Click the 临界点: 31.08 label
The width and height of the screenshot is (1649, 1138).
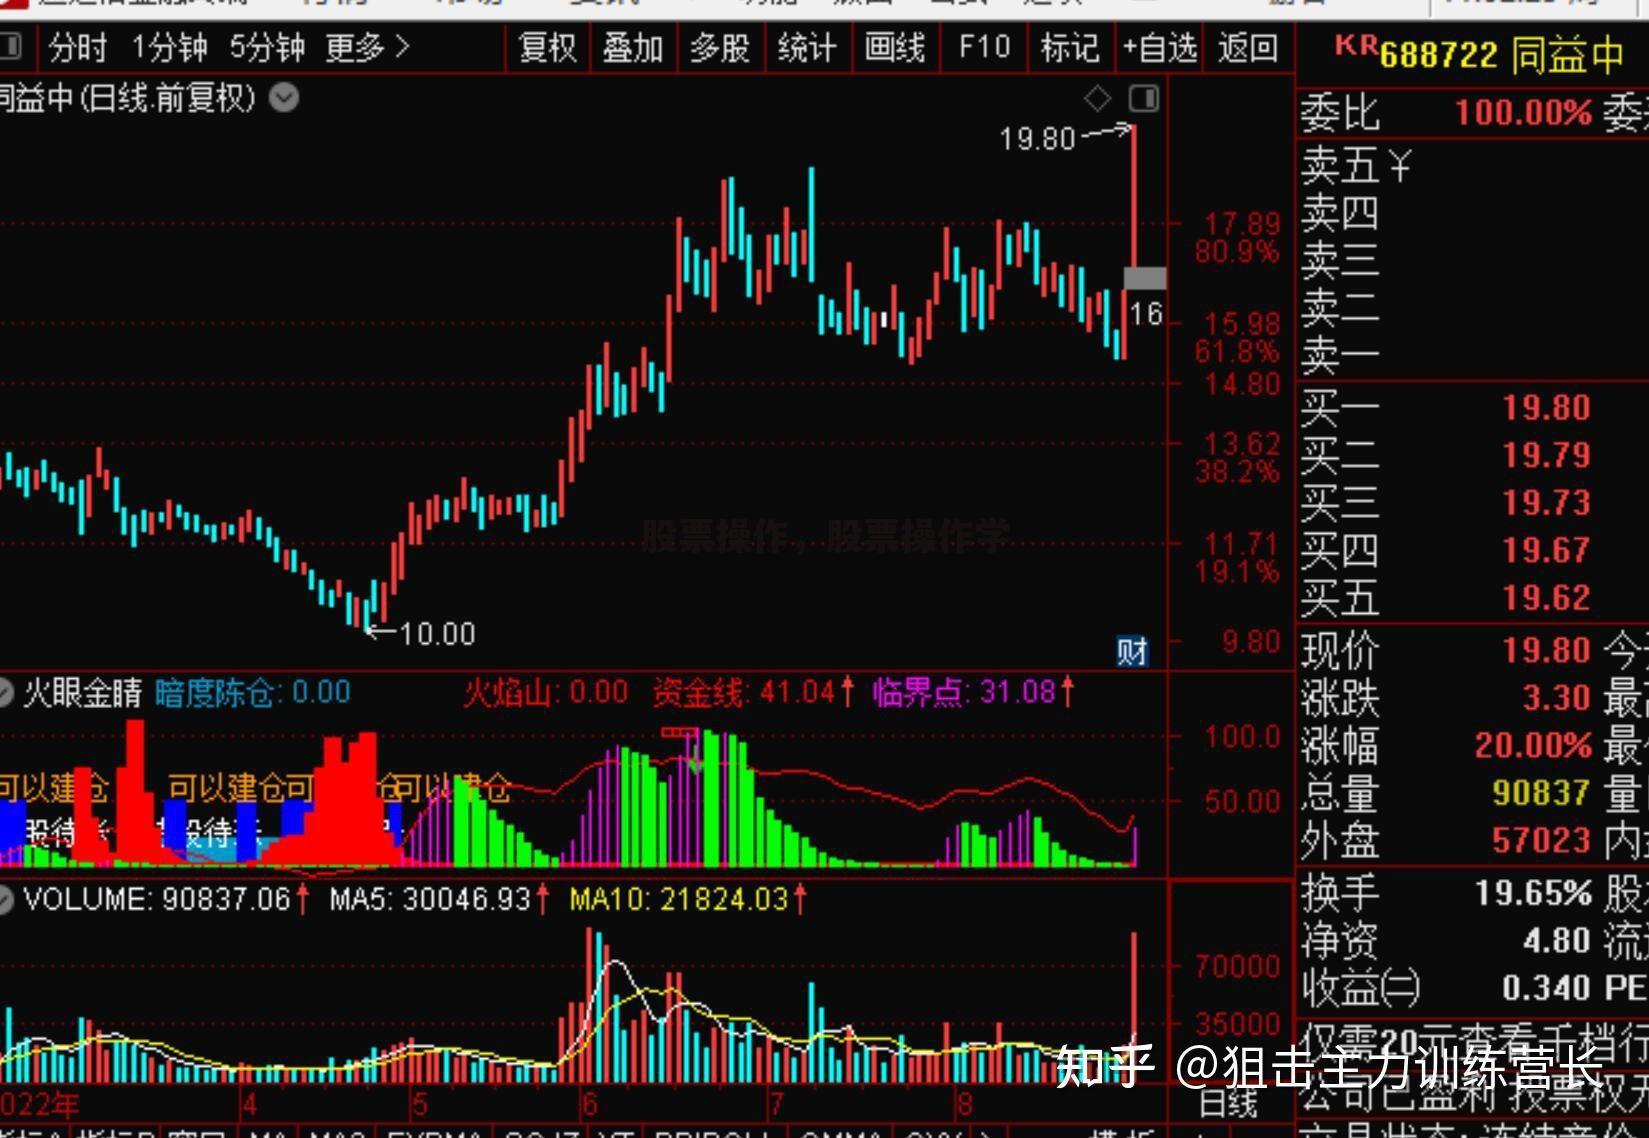pos(972,692)
